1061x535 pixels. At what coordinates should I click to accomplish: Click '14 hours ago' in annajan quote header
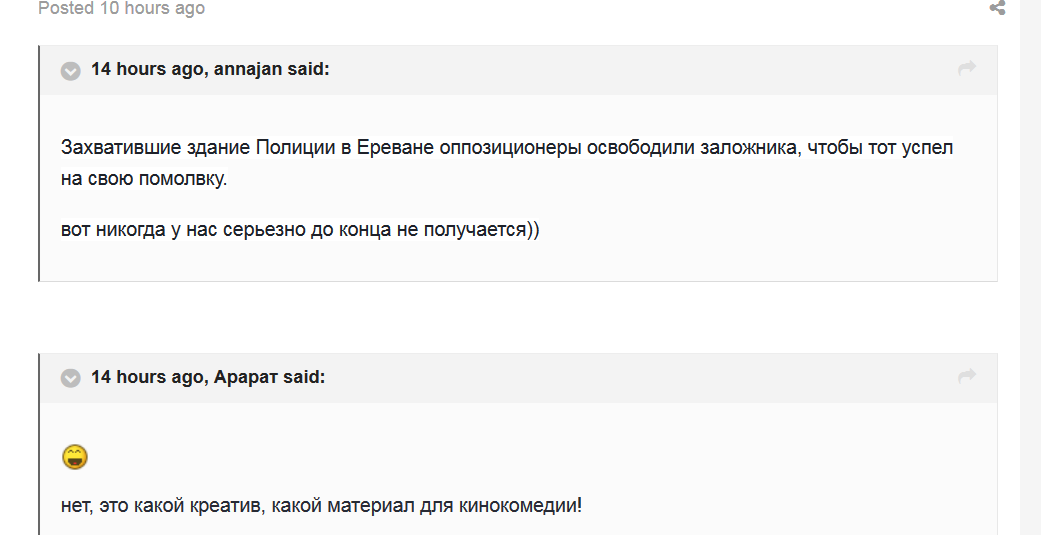click(148, 69)
